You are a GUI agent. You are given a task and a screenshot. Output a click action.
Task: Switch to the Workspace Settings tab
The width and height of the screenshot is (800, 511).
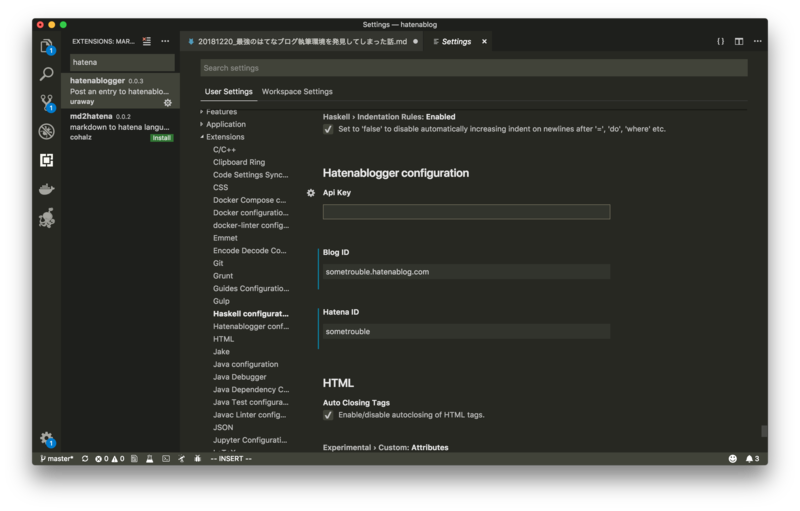297,92
